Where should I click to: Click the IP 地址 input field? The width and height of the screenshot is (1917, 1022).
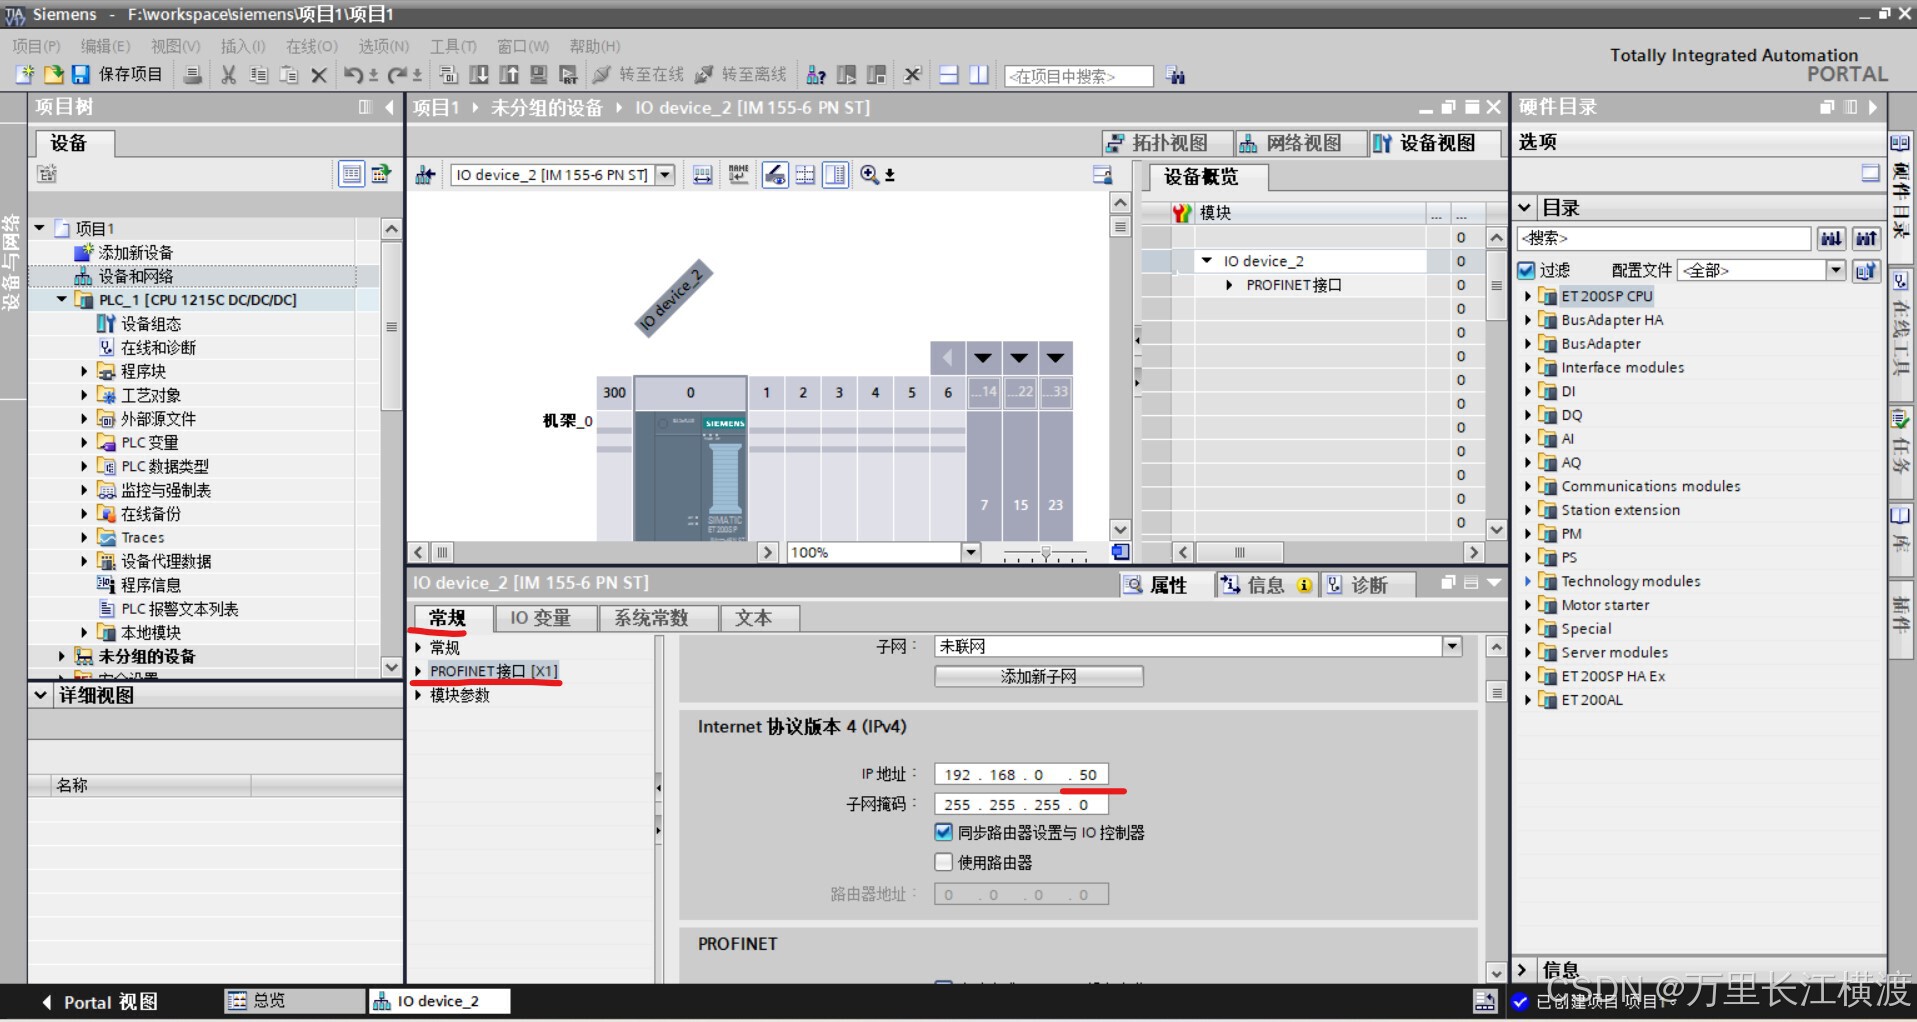click(x=1021, y=774)
